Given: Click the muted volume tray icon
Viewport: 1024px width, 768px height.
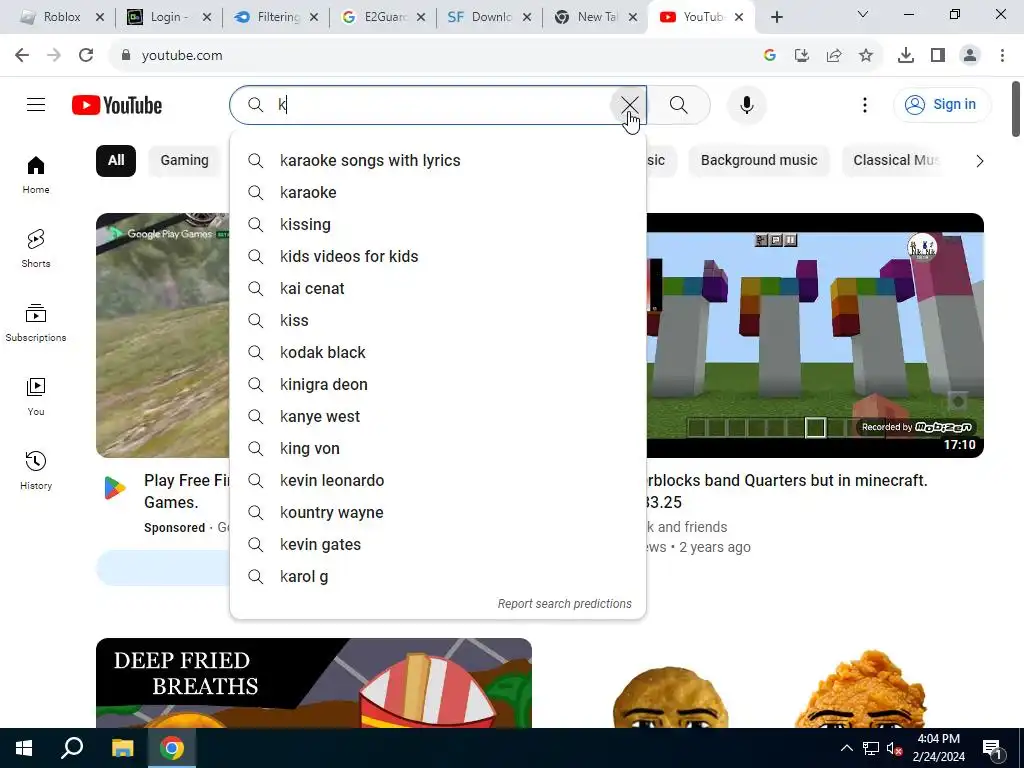Looking at the screenshot, I should pyautogui.click(x=894, y=748).
